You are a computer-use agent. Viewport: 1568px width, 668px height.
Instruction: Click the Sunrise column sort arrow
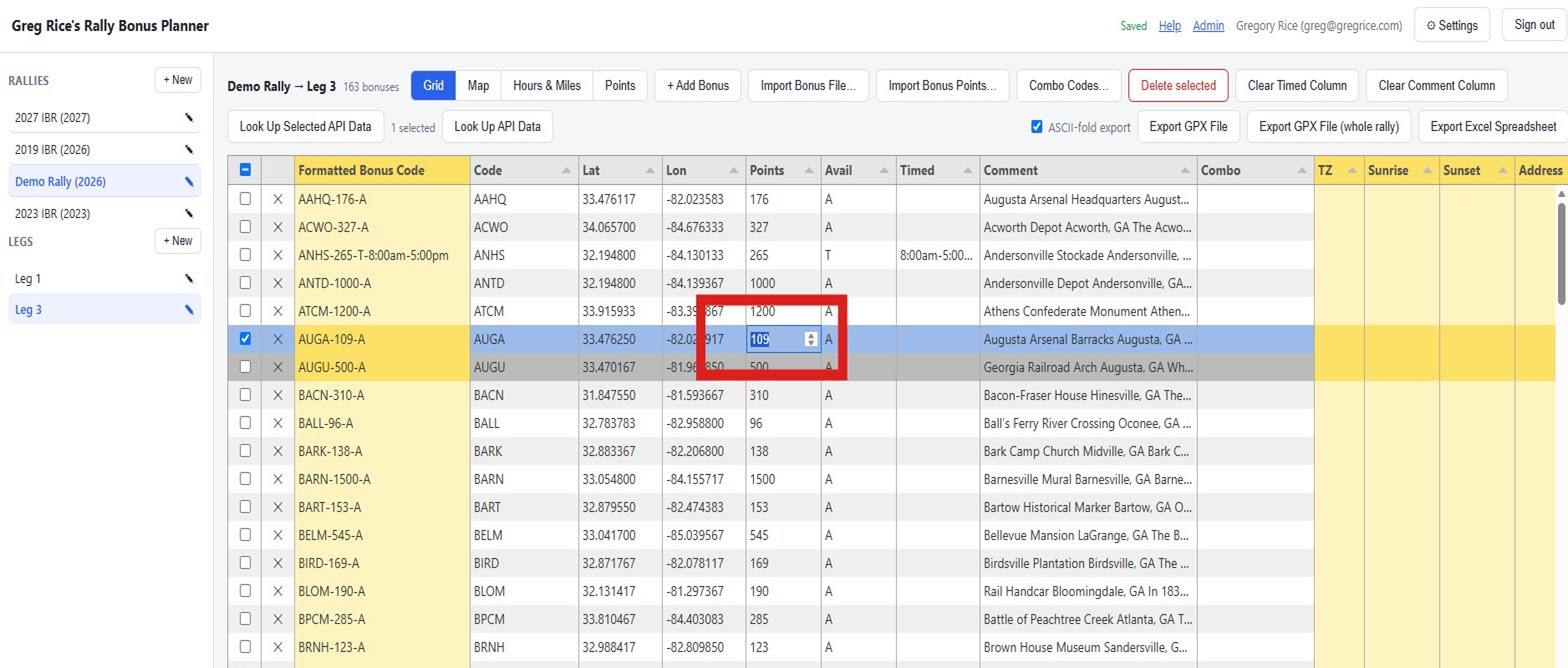tap(1427, 171)
